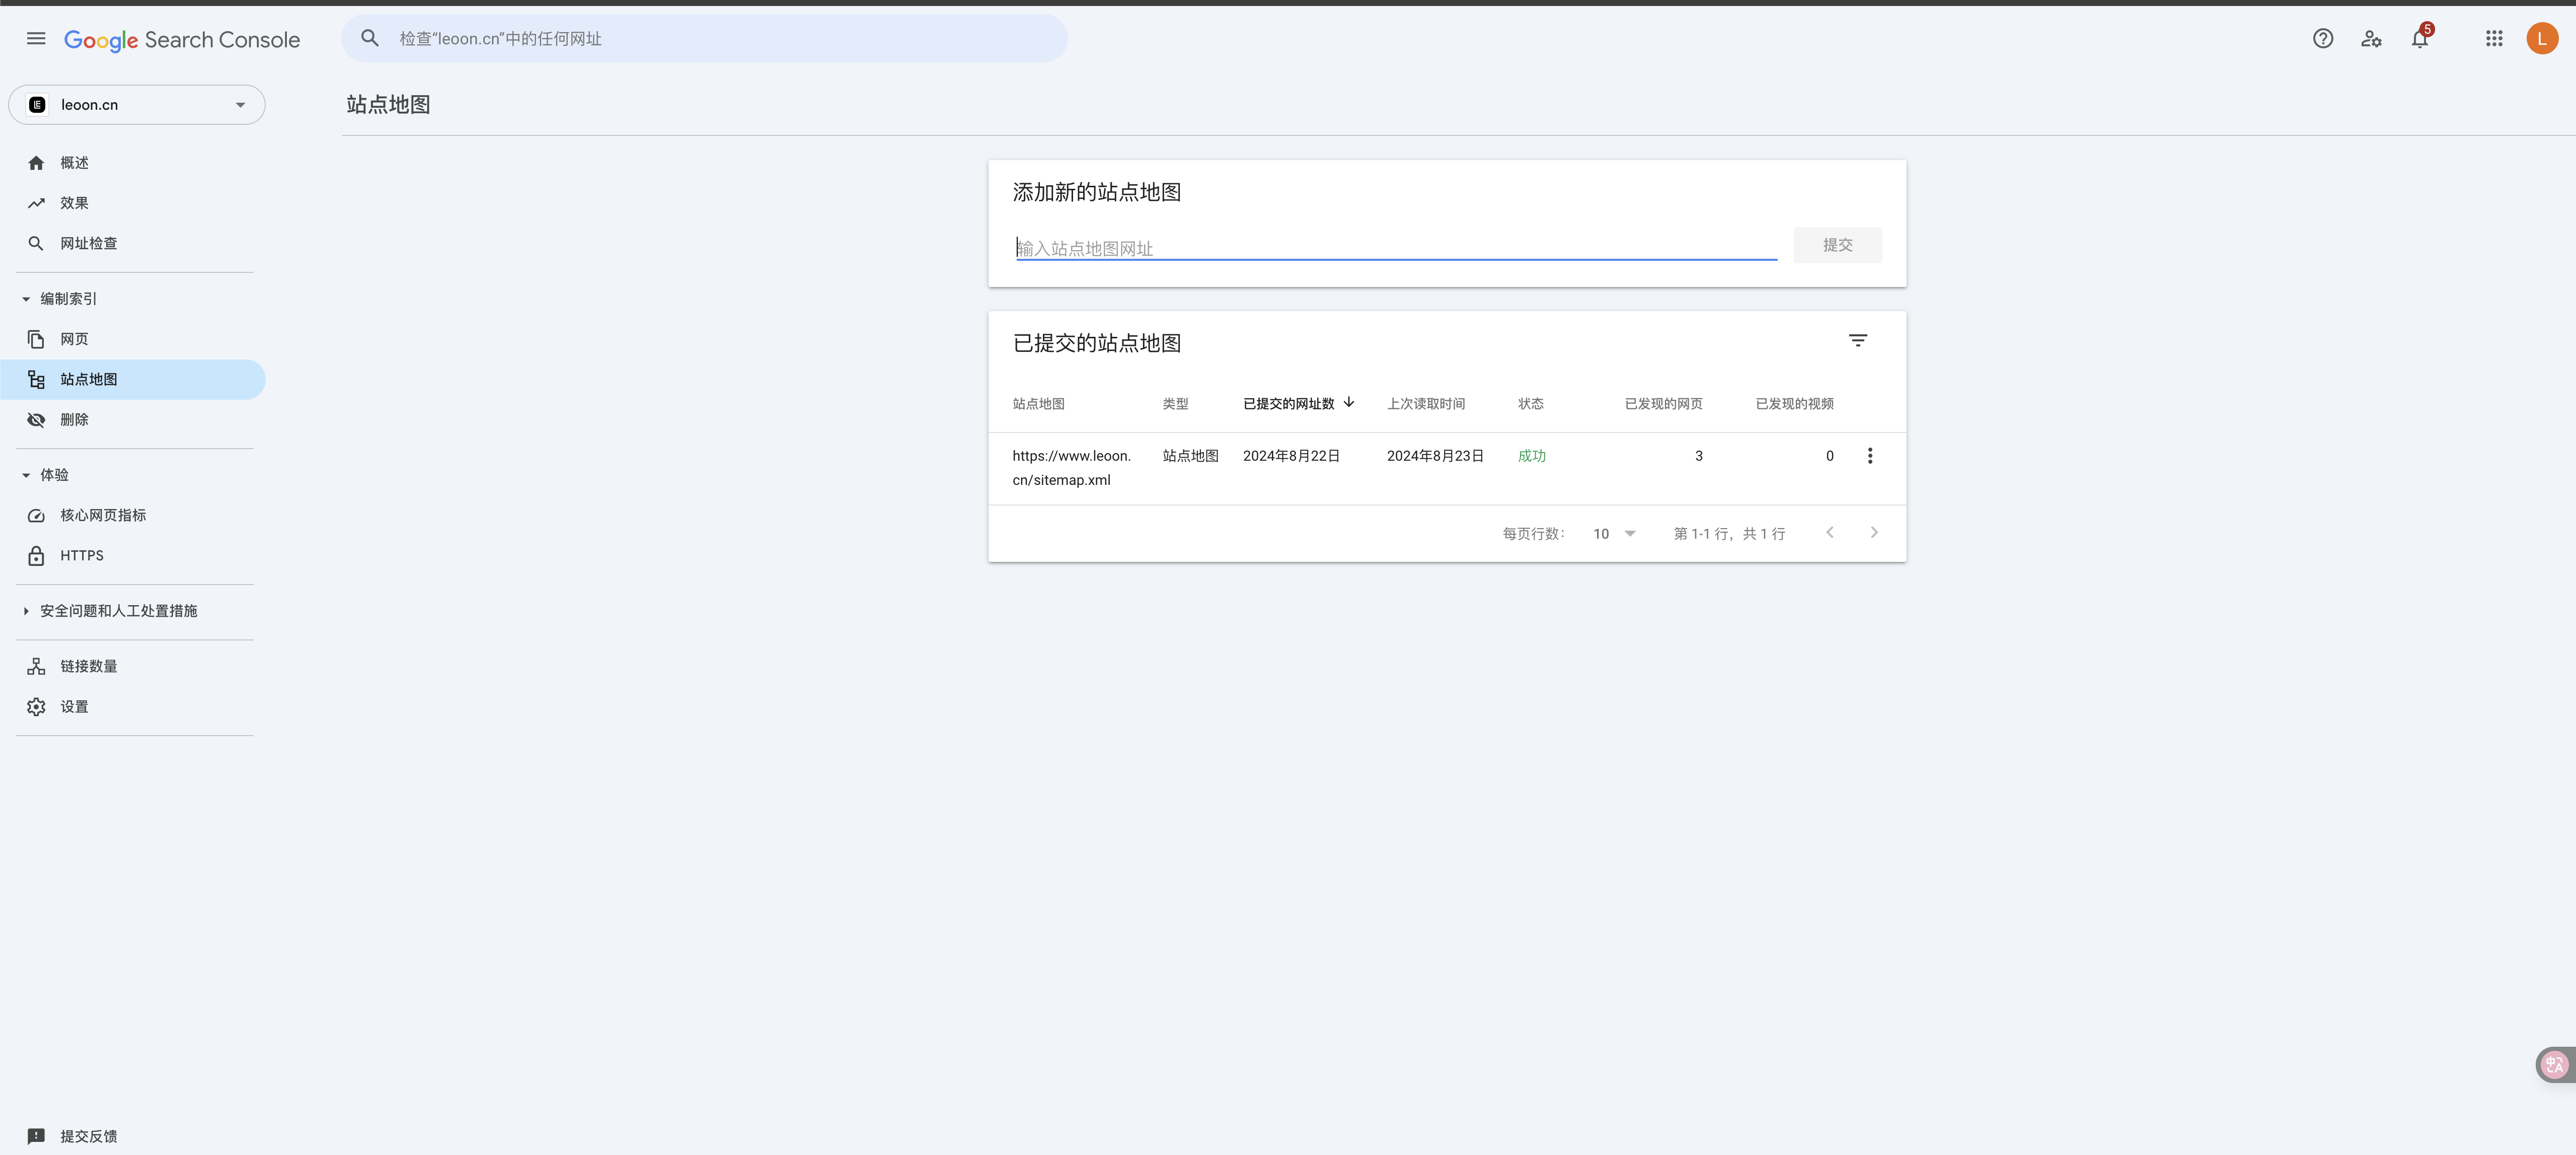Viewport: 2576px width, 1155px height.
Task: Open the hamburger navigation menu
Action: tap(36, 39)
